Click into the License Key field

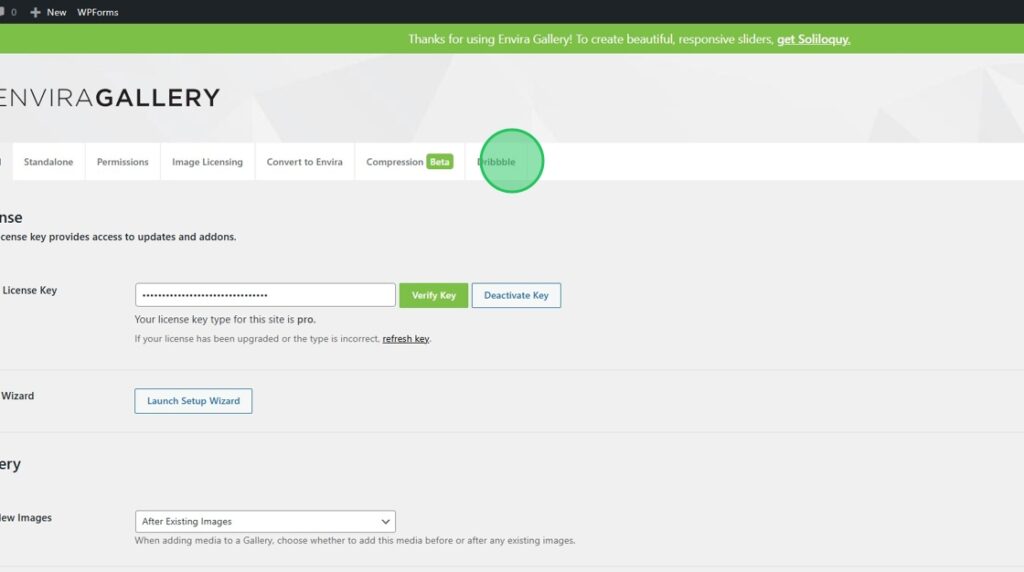click(x=265, y=295)
